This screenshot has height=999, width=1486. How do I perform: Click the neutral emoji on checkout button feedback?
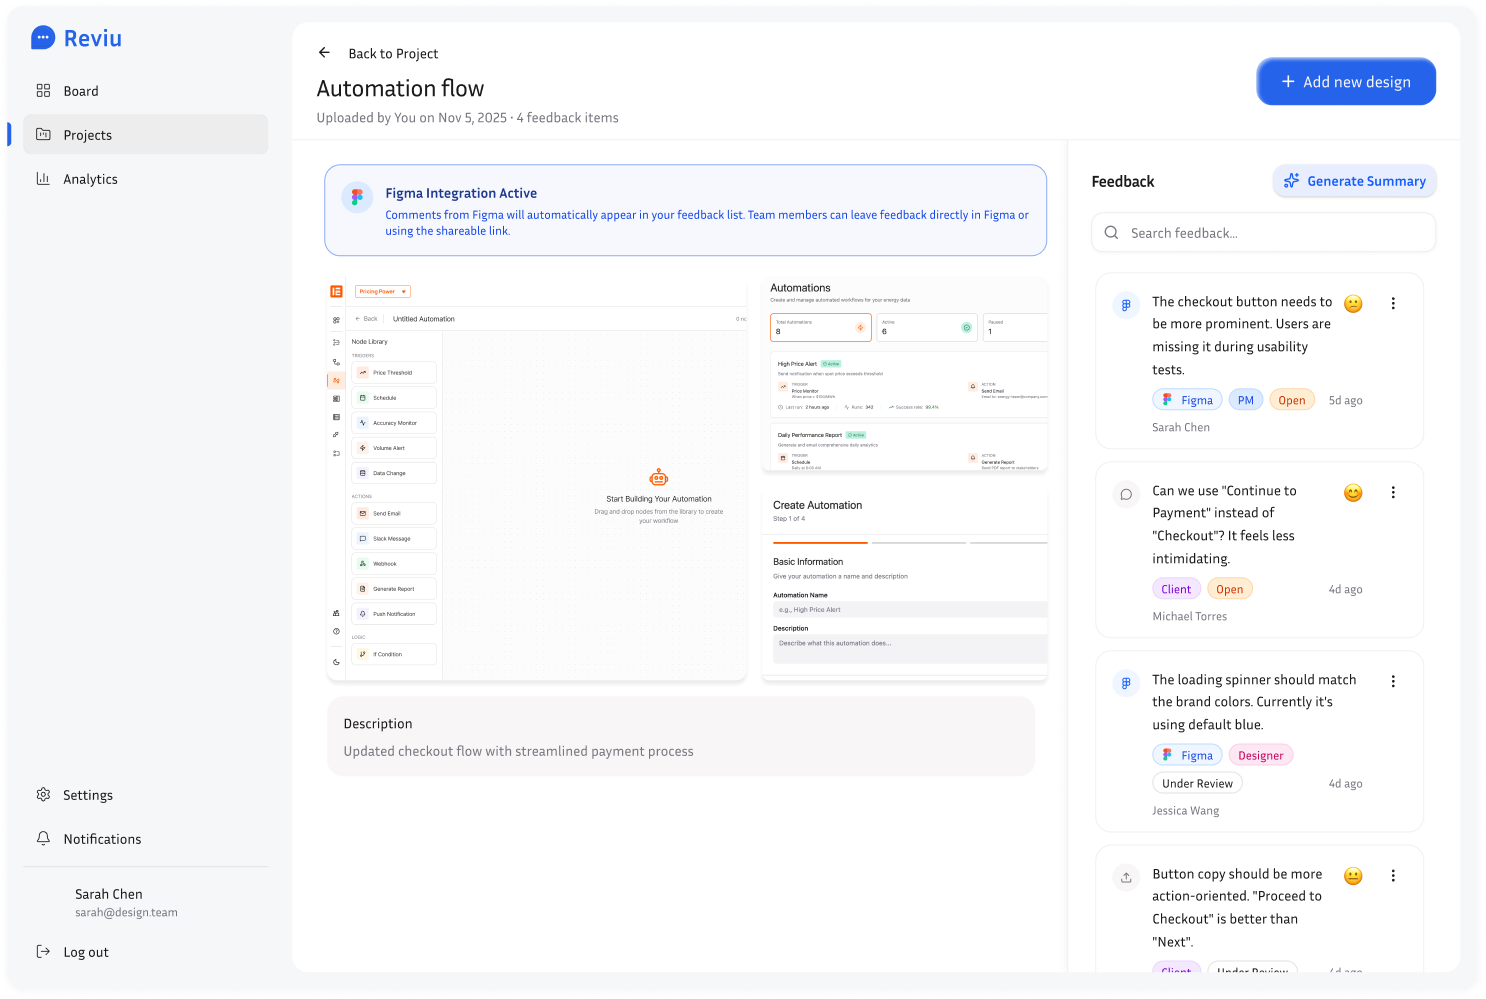click(1353, 304)
